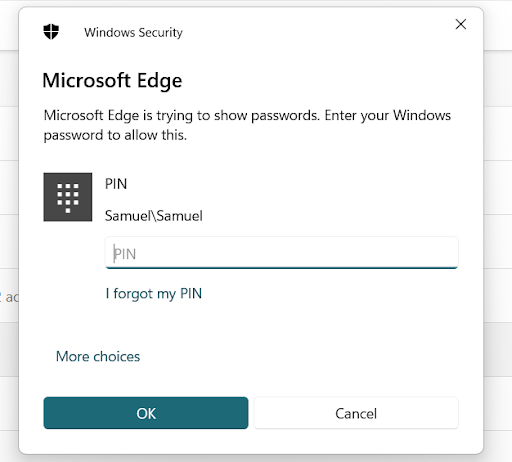Confirm with the OK button

pyautogui.click(x=146, y=413)
